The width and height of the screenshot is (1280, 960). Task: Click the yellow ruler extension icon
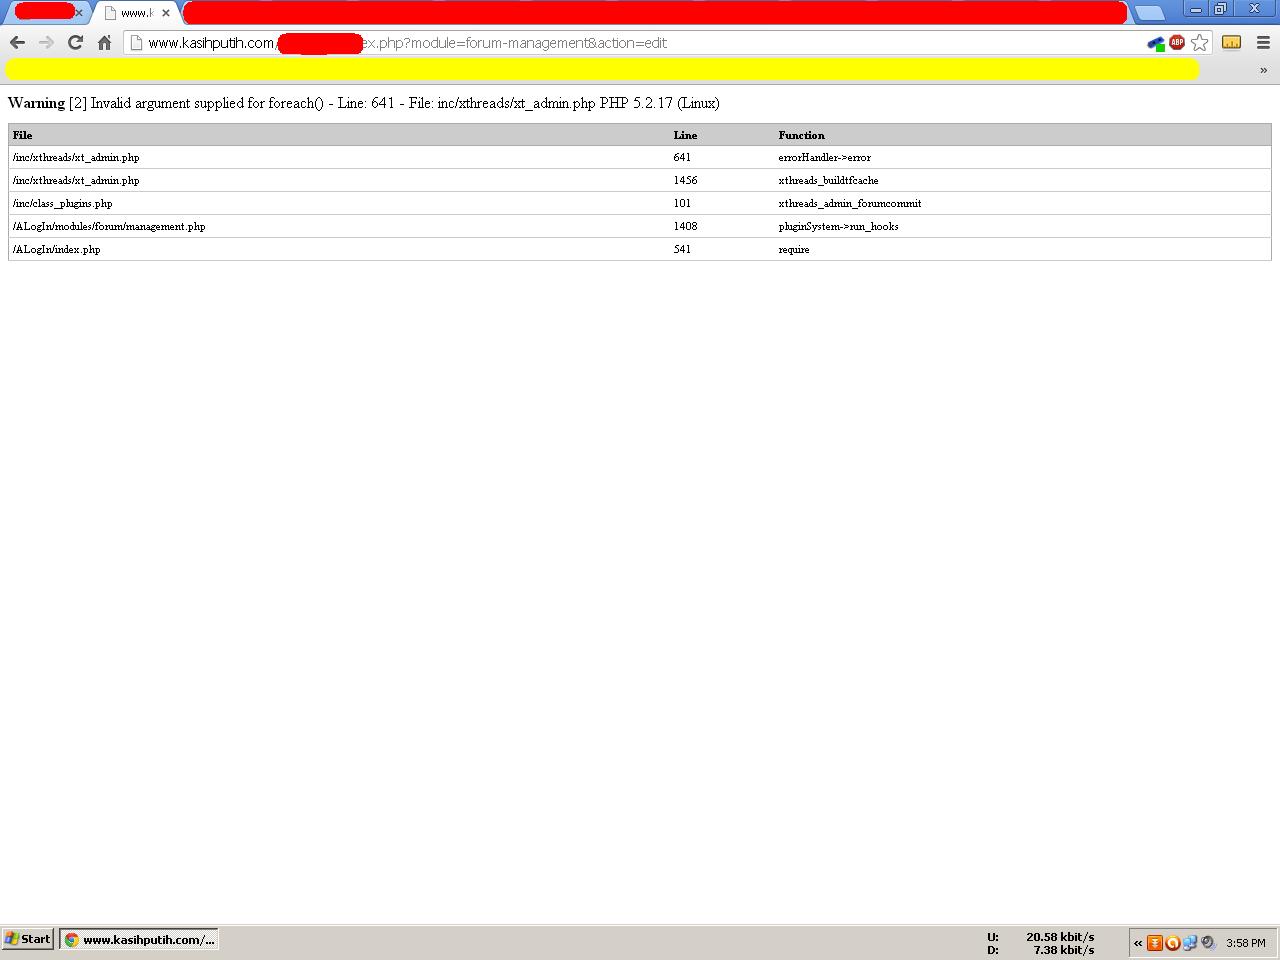pos(1231,42)
